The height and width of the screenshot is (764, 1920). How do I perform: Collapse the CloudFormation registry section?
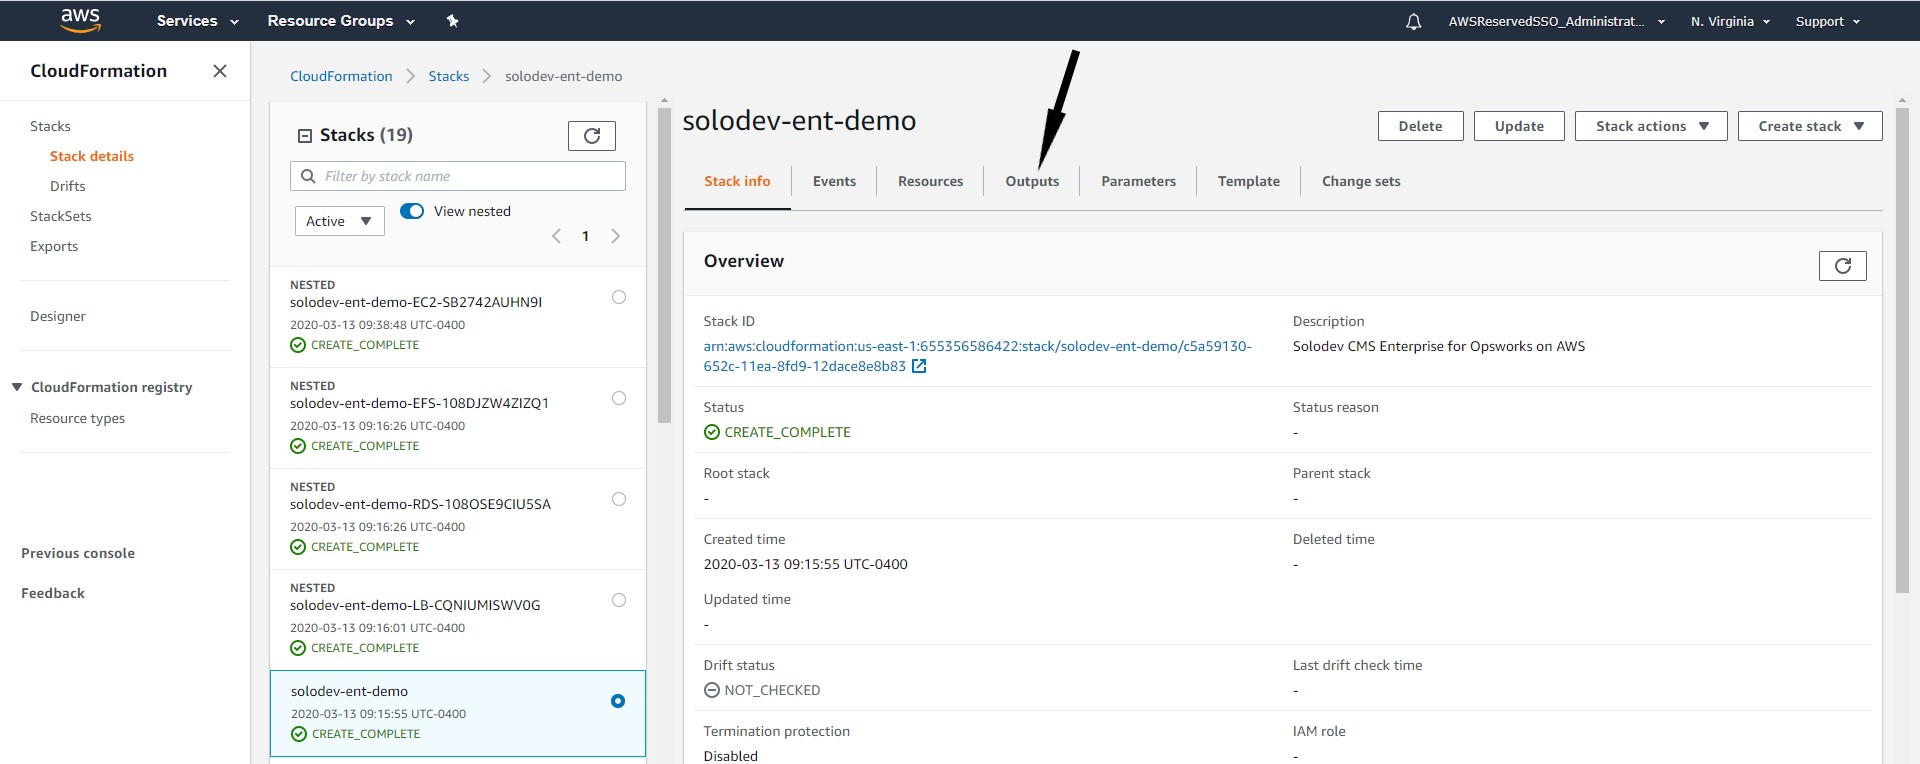[x=17, y=387]
